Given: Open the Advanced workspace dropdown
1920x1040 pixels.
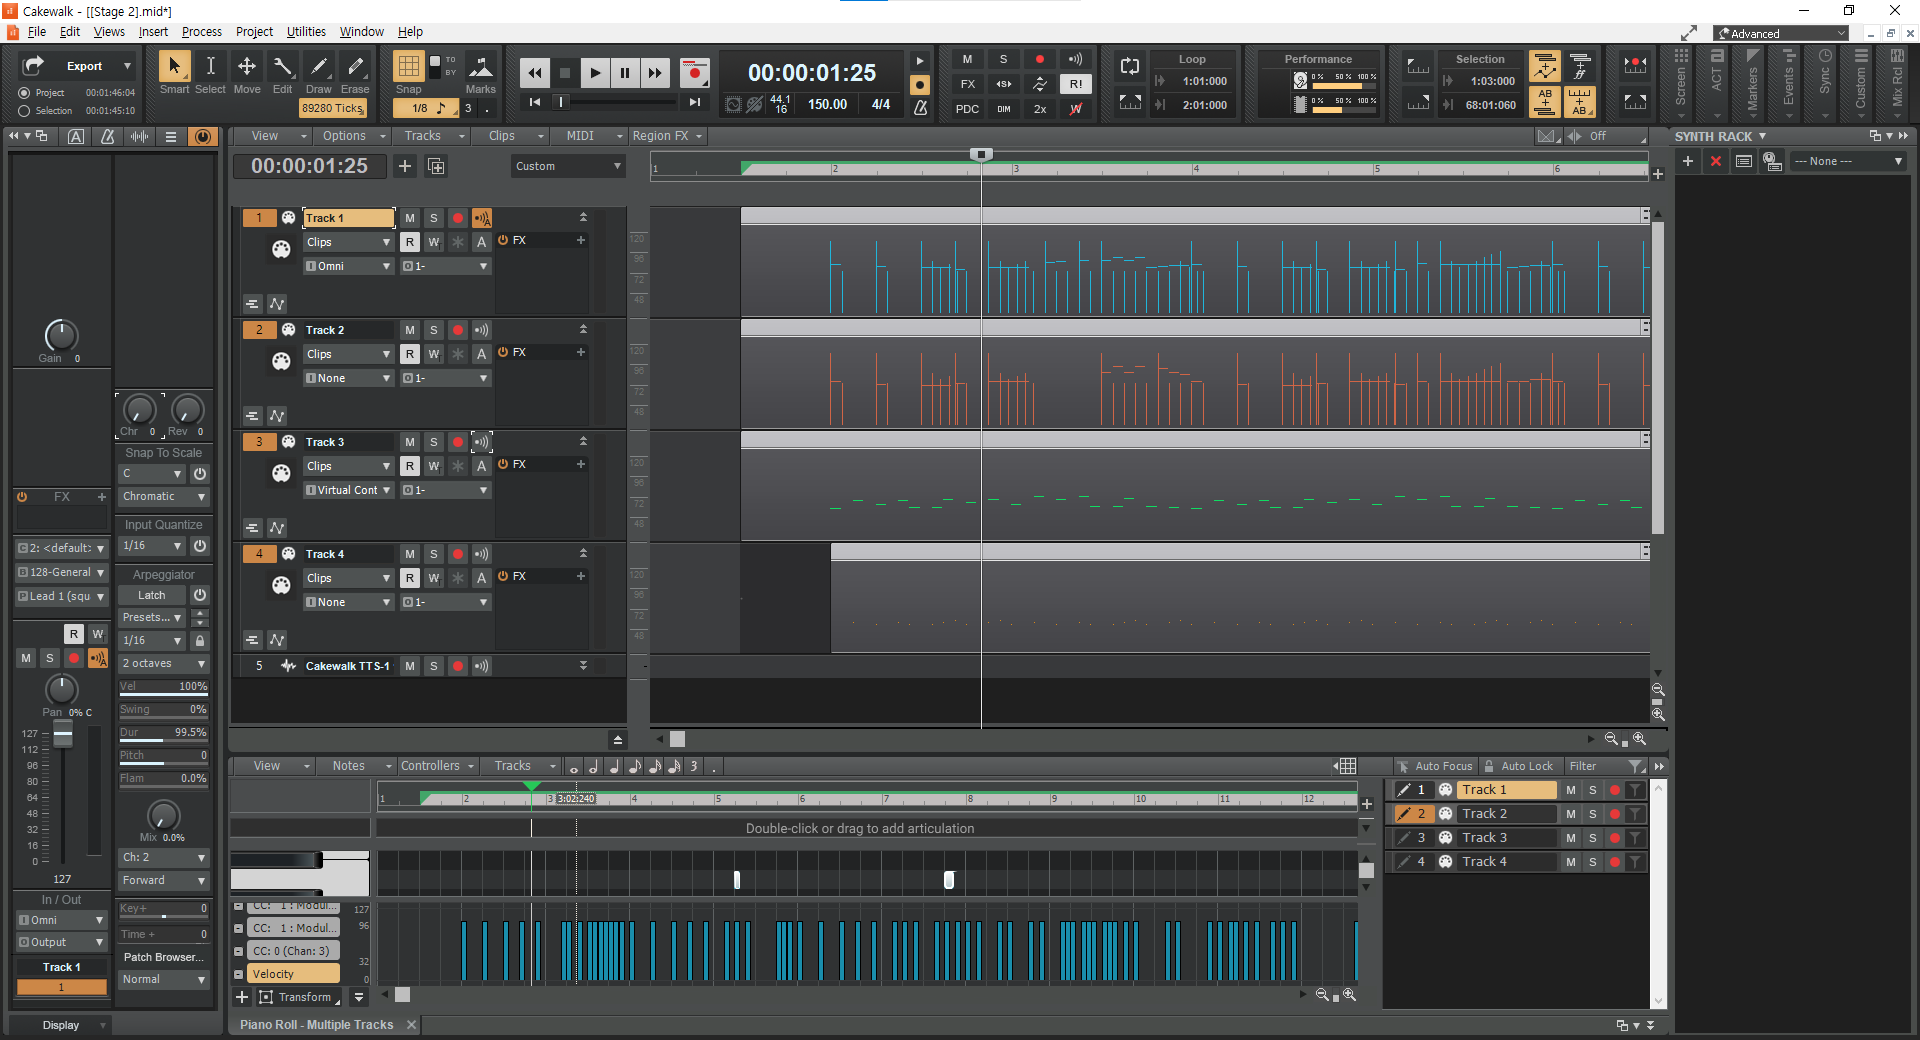Looking at the screenshot, I should (1782, 34).
